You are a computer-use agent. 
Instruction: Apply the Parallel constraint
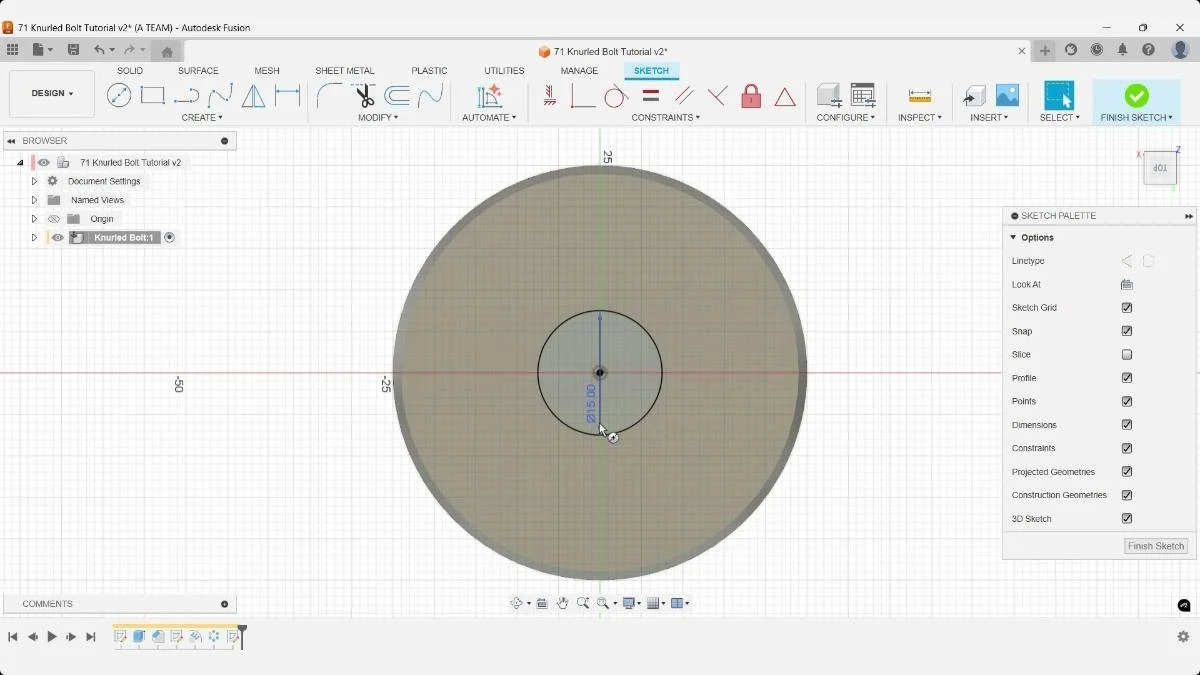(684, 96)
